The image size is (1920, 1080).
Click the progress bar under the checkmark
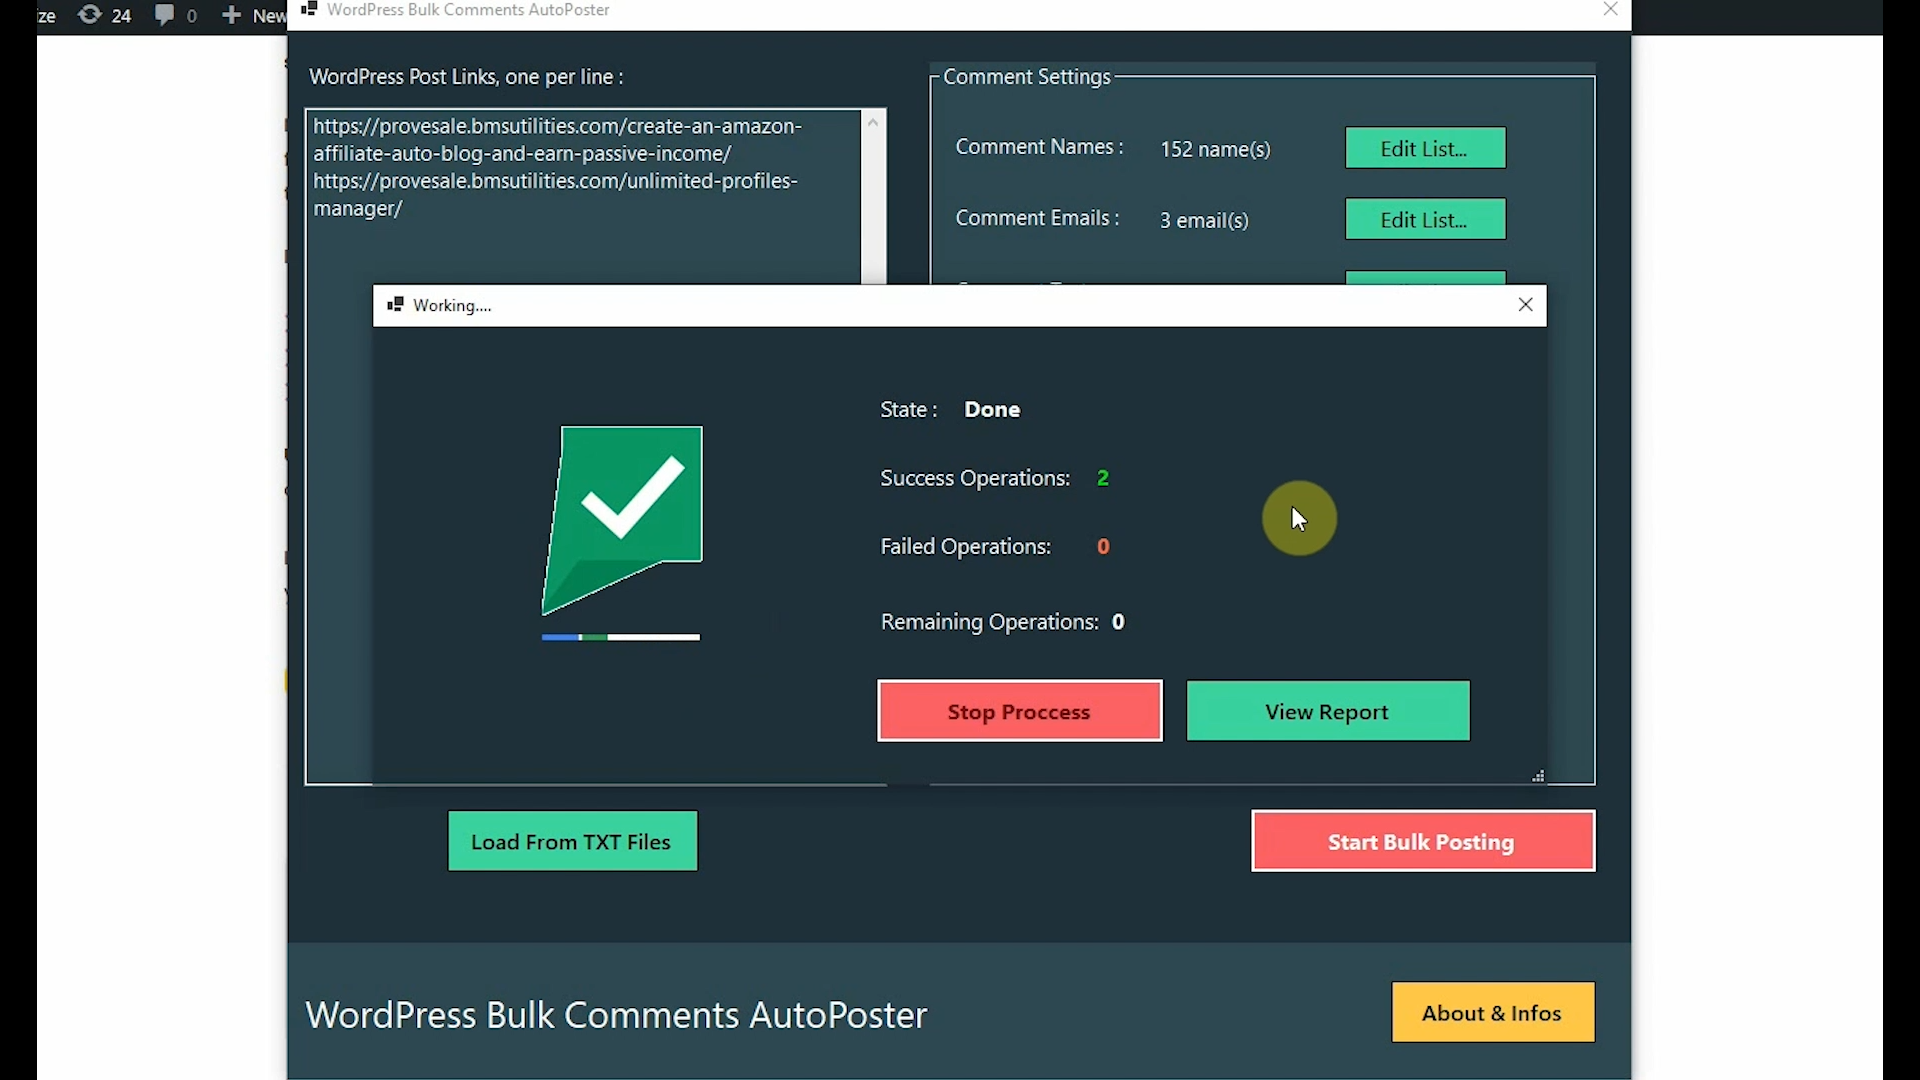[620, 637]
